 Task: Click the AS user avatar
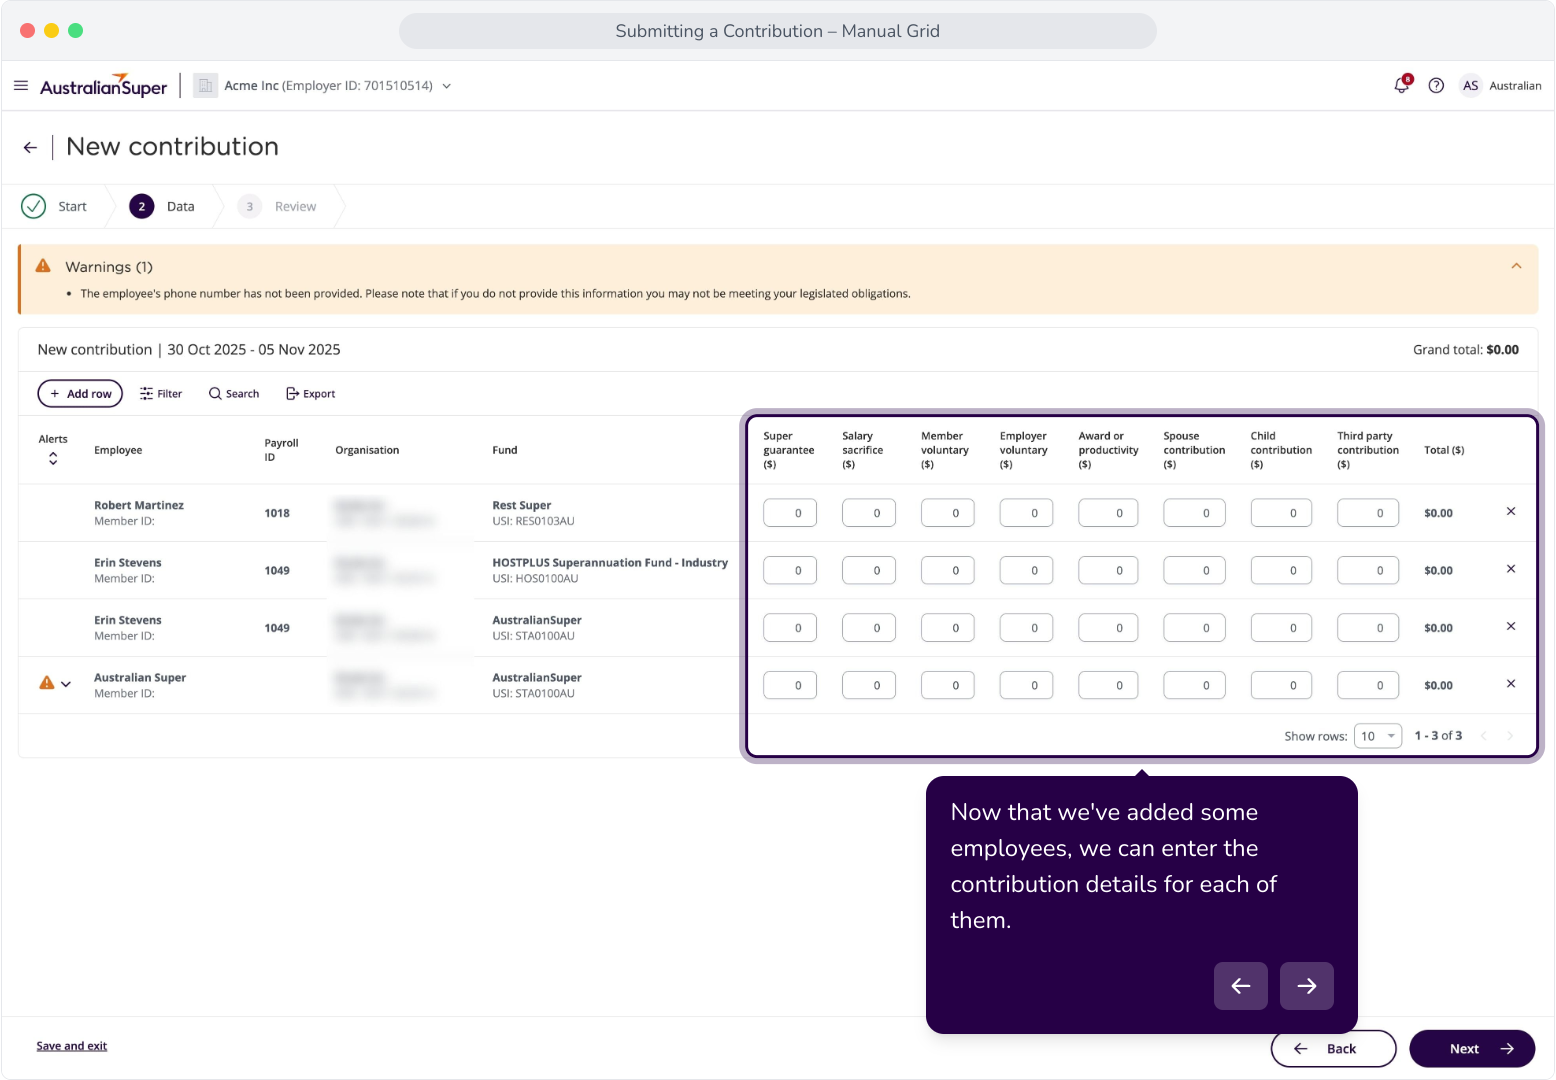1470,86
